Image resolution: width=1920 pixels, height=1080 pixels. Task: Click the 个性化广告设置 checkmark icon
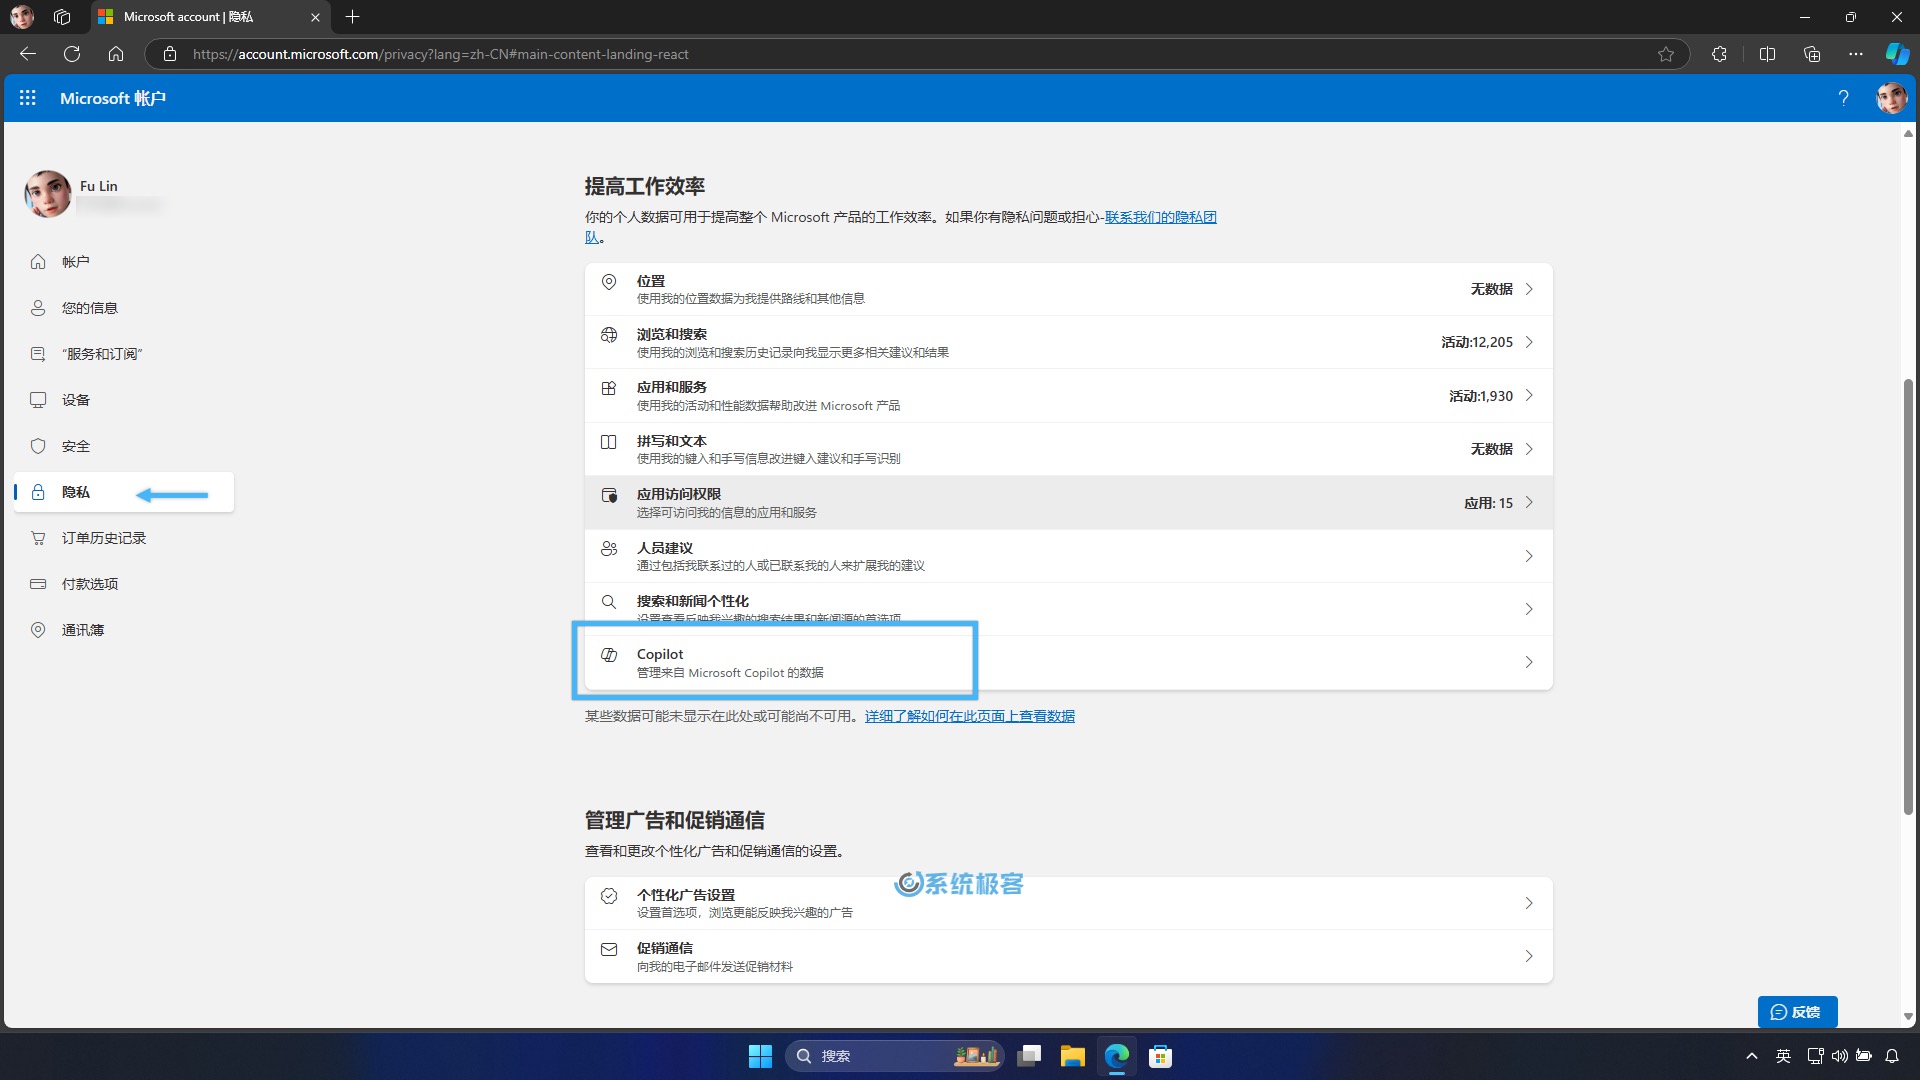(x=609, y=896)
